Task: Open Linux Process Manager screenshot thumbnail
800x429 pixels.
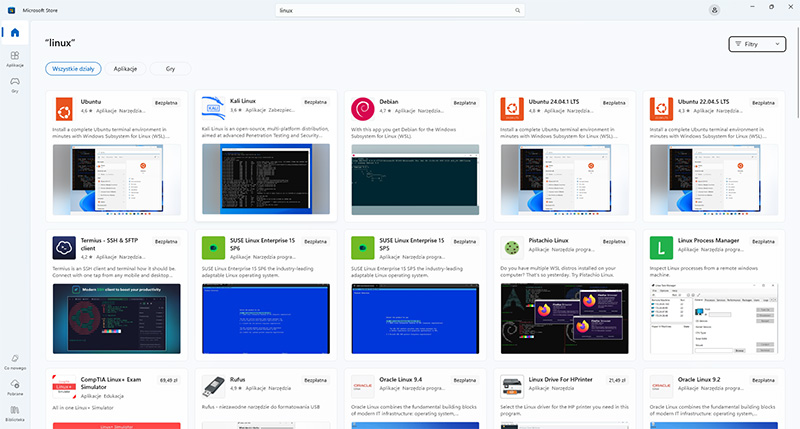Action: point(714,319)
